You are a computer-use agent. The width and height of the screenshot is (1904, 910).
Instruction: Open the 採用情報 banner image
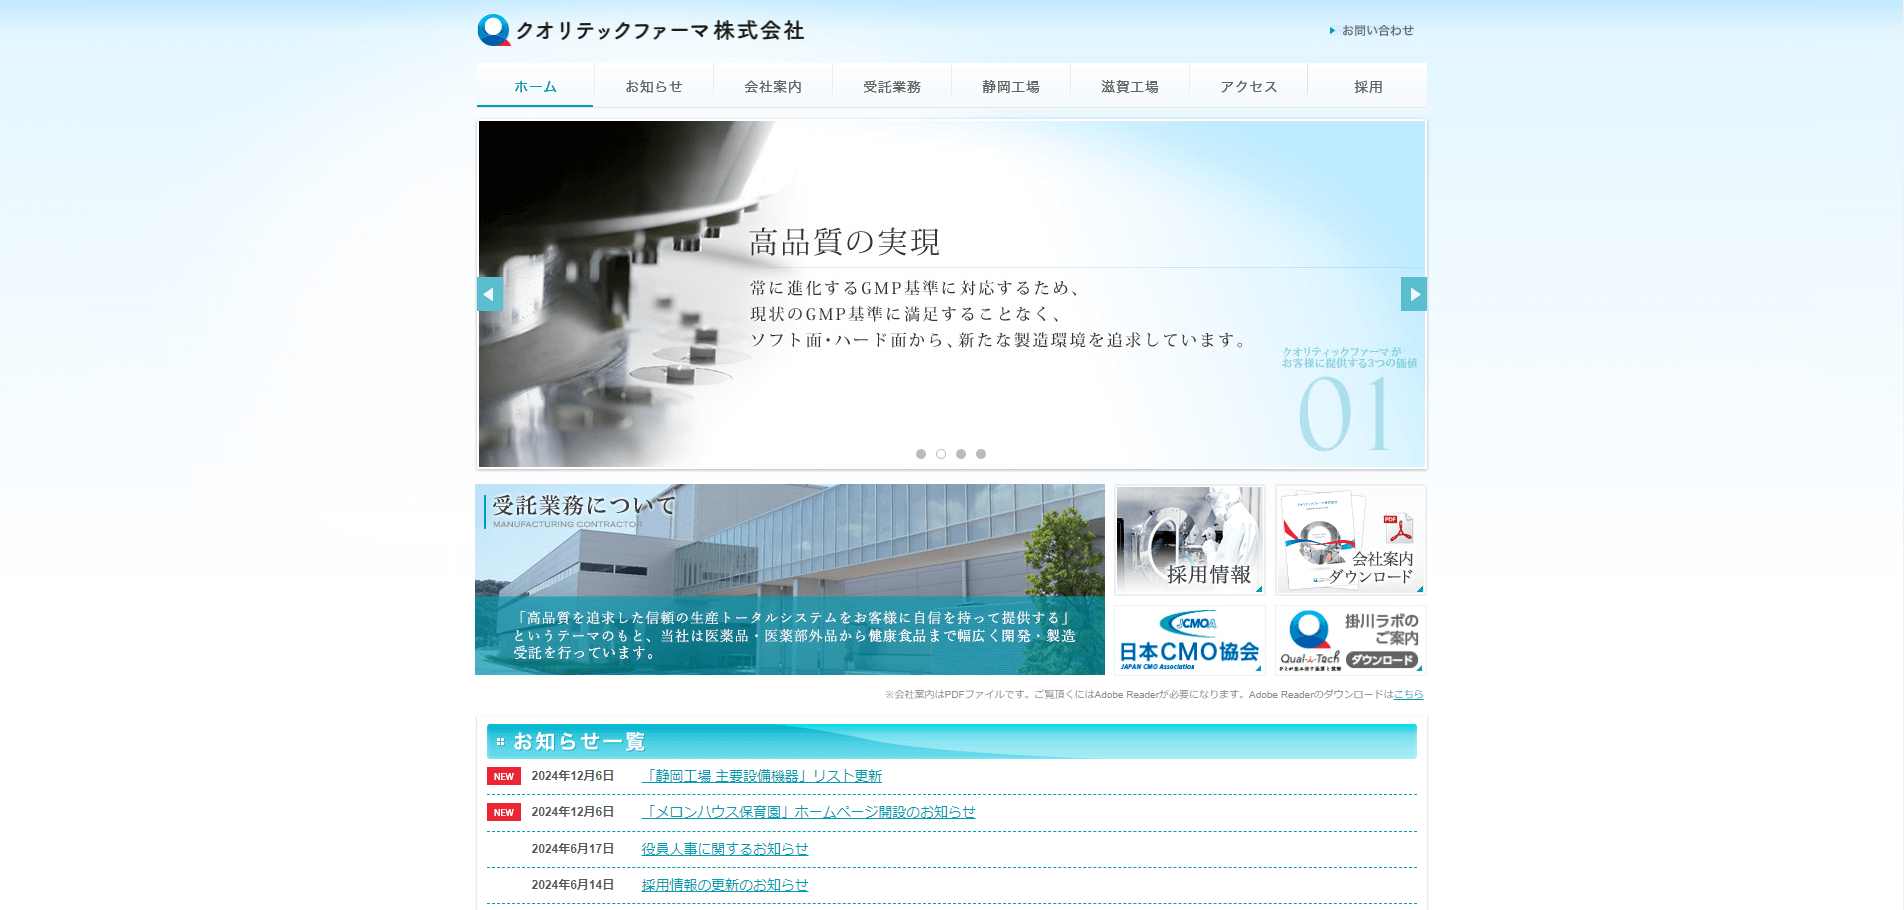[1189, 540]
